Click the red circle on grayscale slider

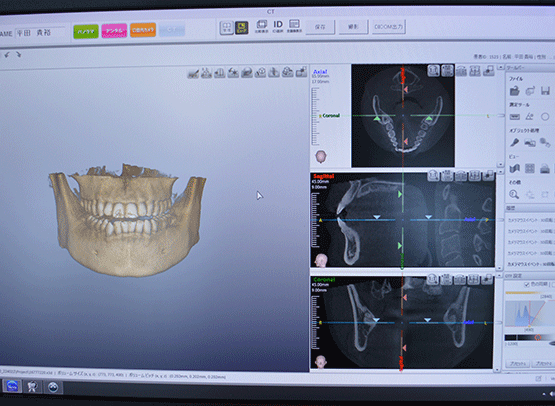pyautogui.click(x=538, y=337)
